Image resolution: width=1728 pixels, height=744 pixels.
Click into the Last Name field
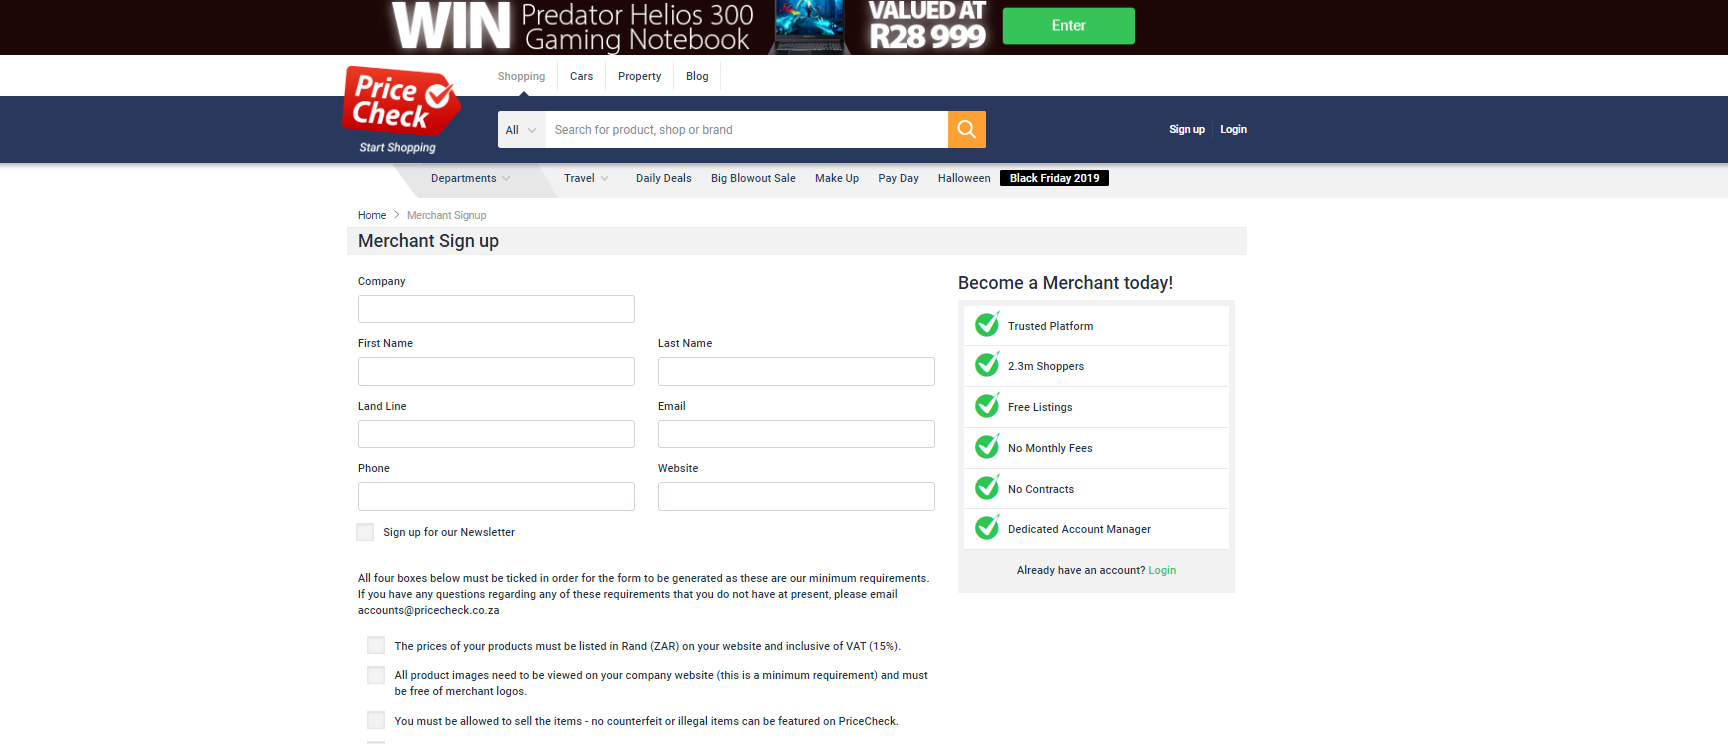click(x=796, y=371)
